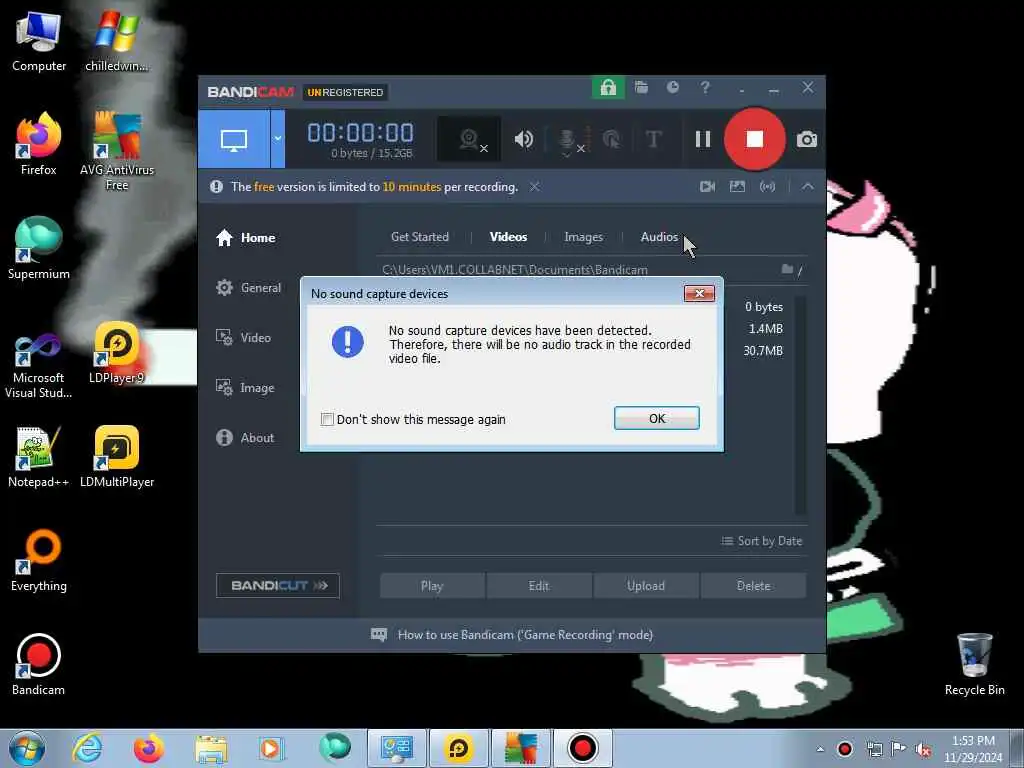Switch to Videos tab
The width and height of the screenshot is (1024, 768).
point(508,237)
